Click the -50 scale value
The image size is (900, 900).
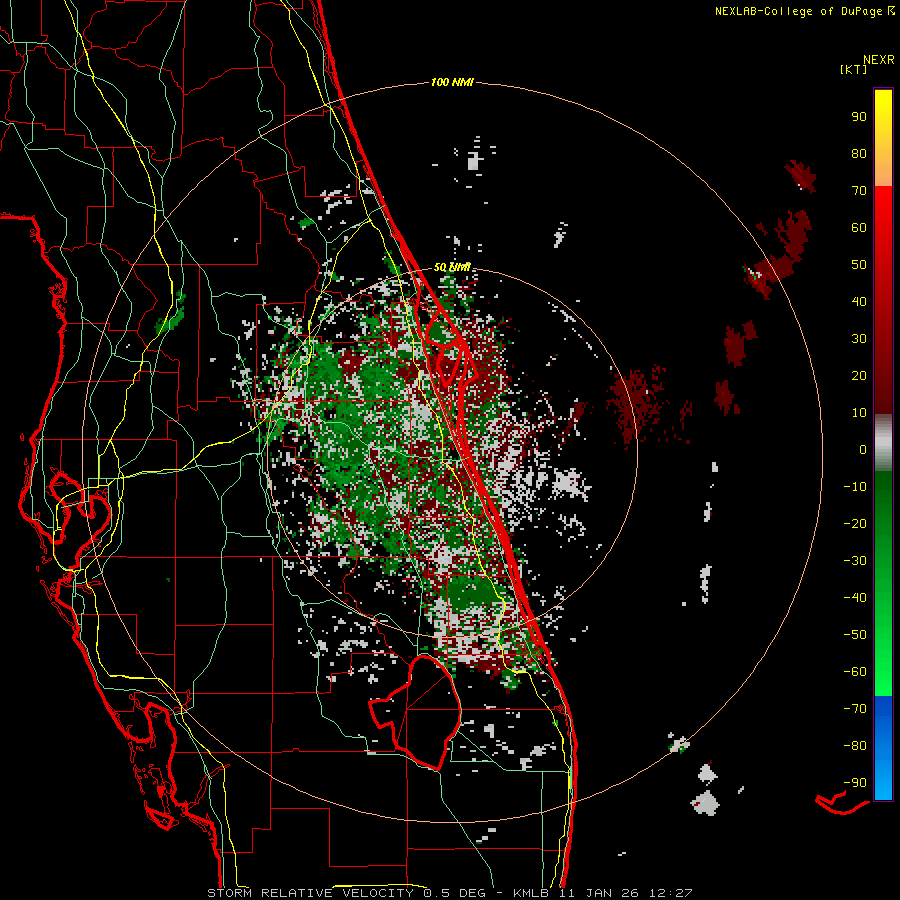[855, 635]
